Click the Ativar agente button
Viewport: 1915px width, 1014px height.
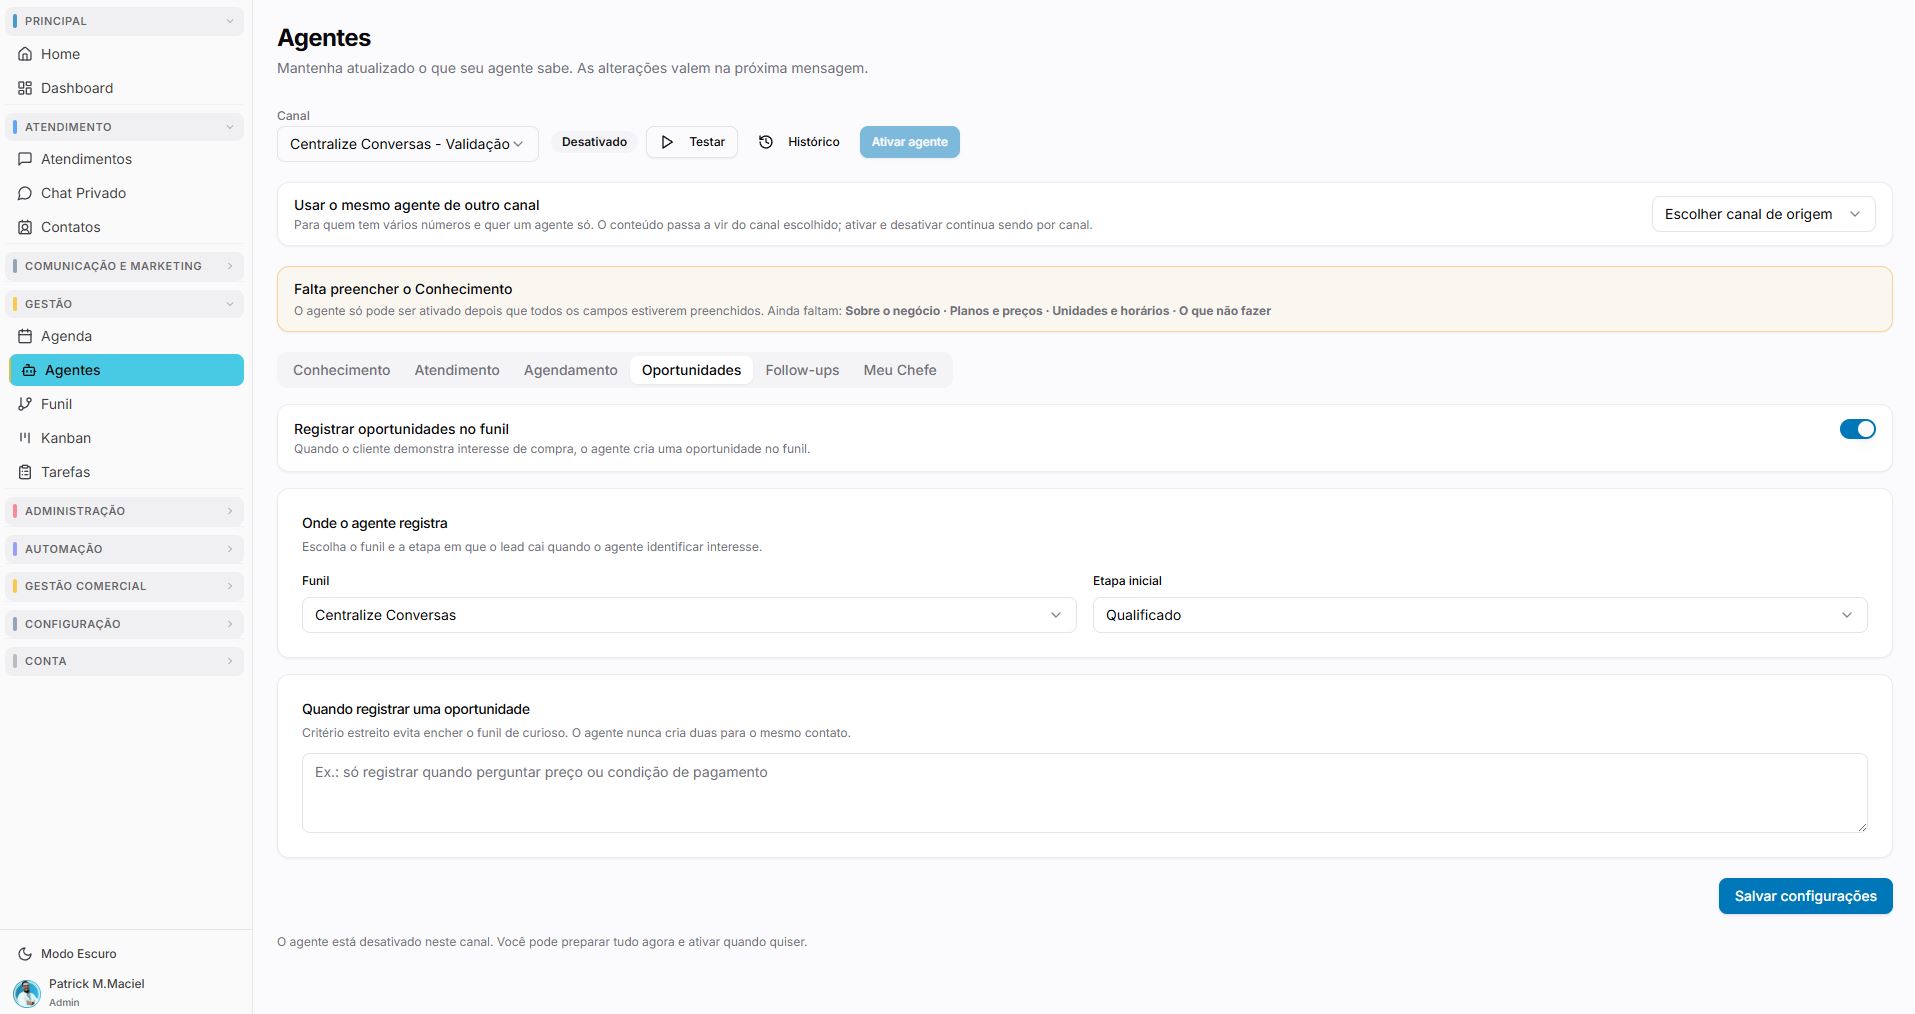(x=909, y=142)
